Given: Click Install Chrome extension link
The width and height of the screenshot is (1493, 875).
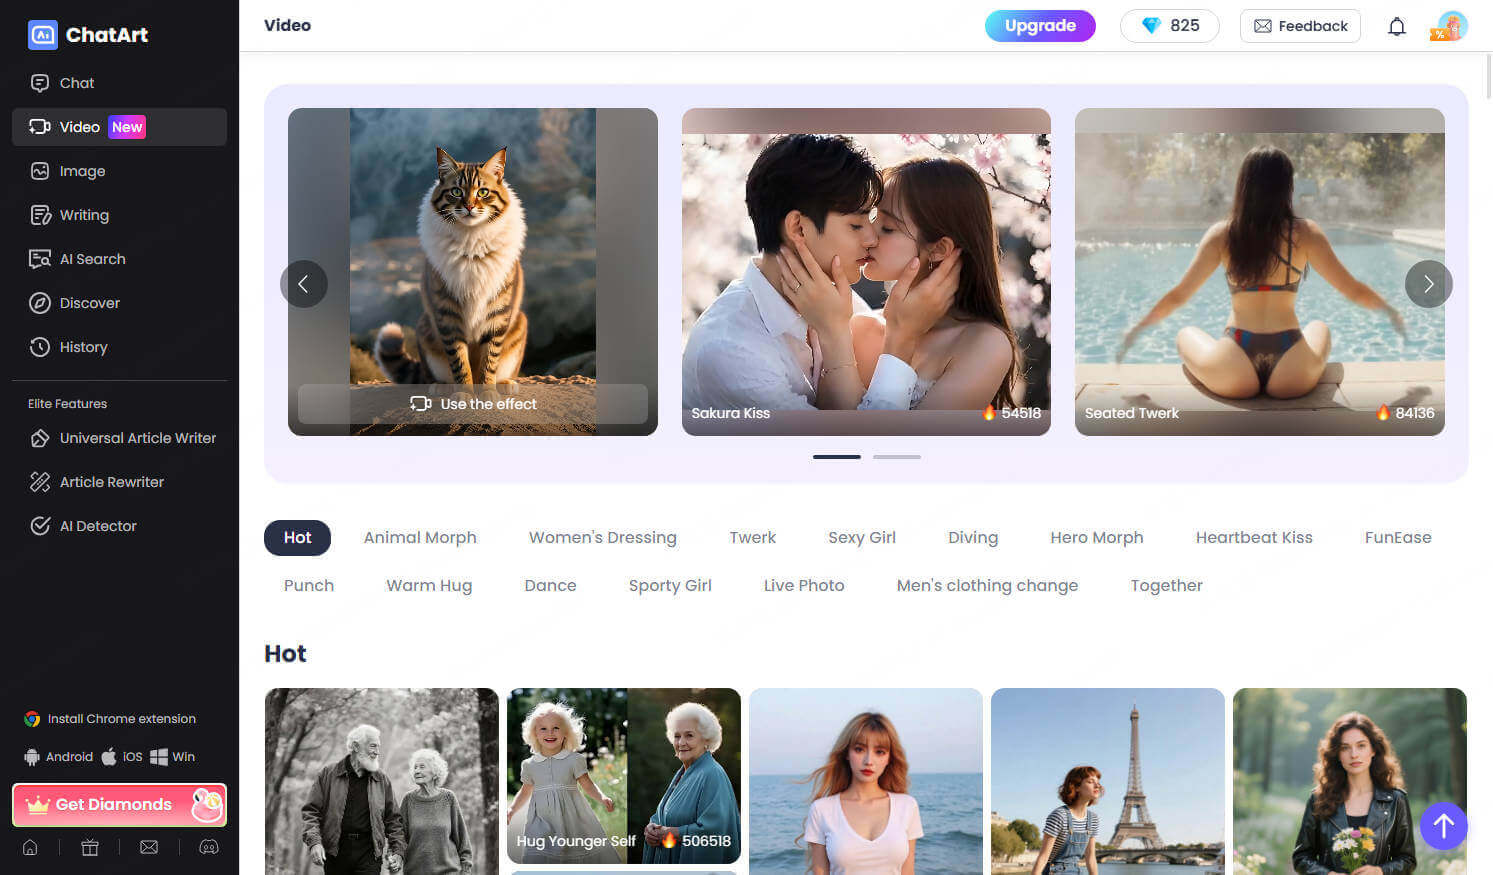Looking at the screenshot, I should [x=110, y=719].
